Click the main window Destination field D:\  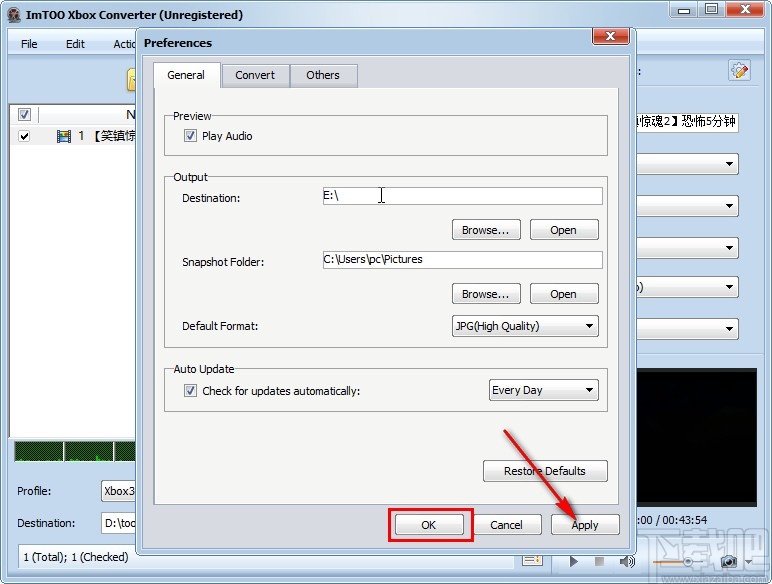[x=118, y=523]
